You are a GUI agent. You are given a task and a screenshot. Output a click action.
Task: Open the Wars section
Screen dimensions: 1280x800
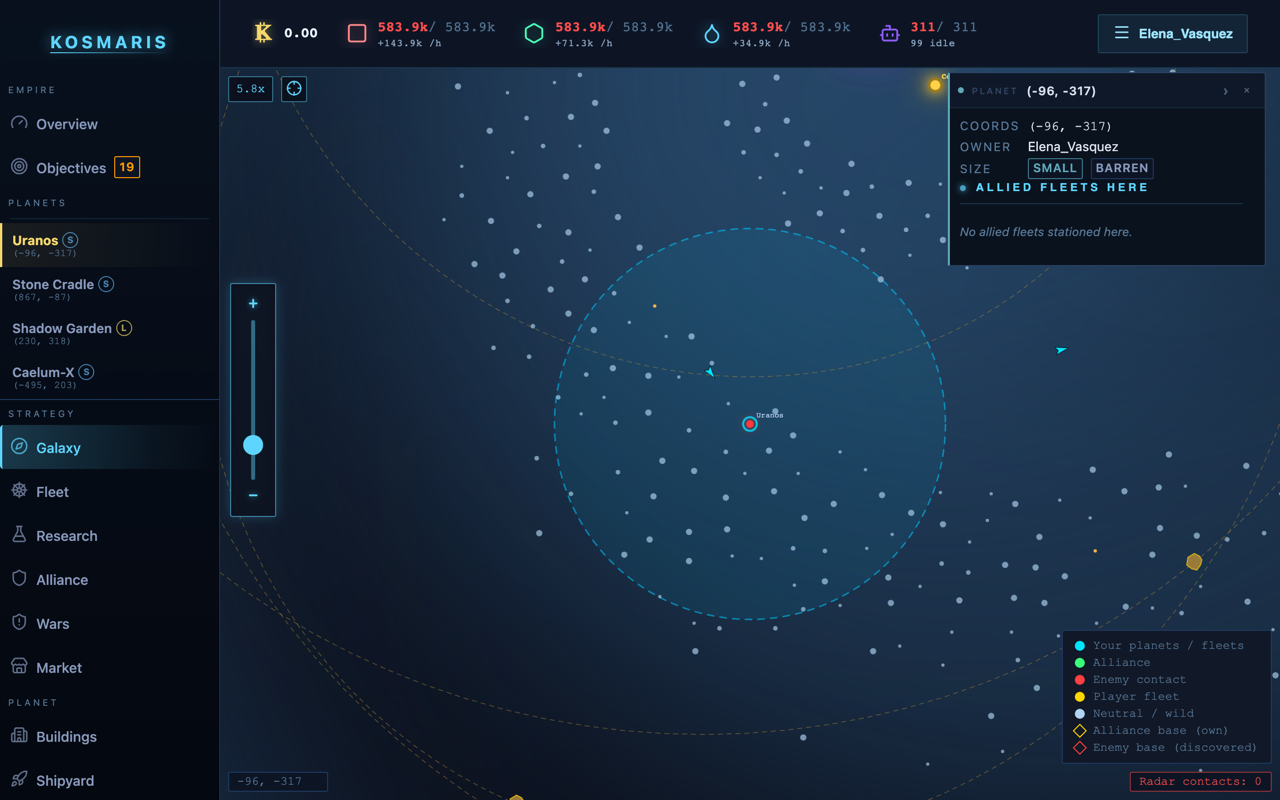pos(110,624)
